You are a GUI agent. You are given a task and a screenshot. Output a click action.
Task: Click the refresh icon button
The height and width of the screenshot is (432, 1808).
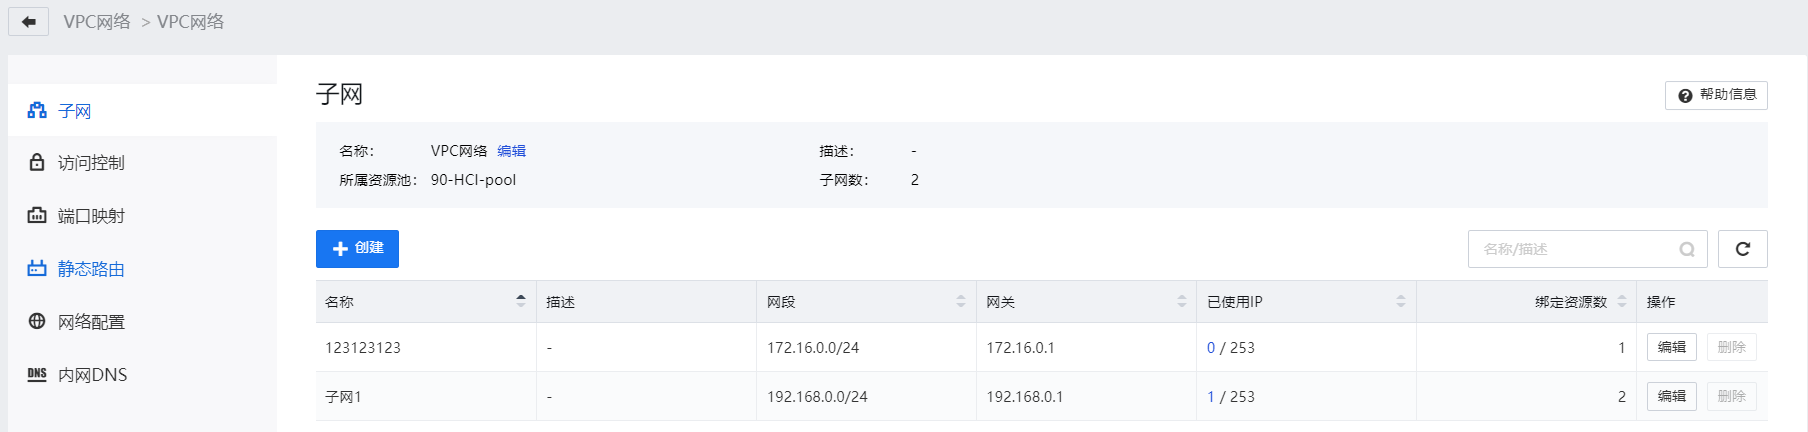(1742, 249)
